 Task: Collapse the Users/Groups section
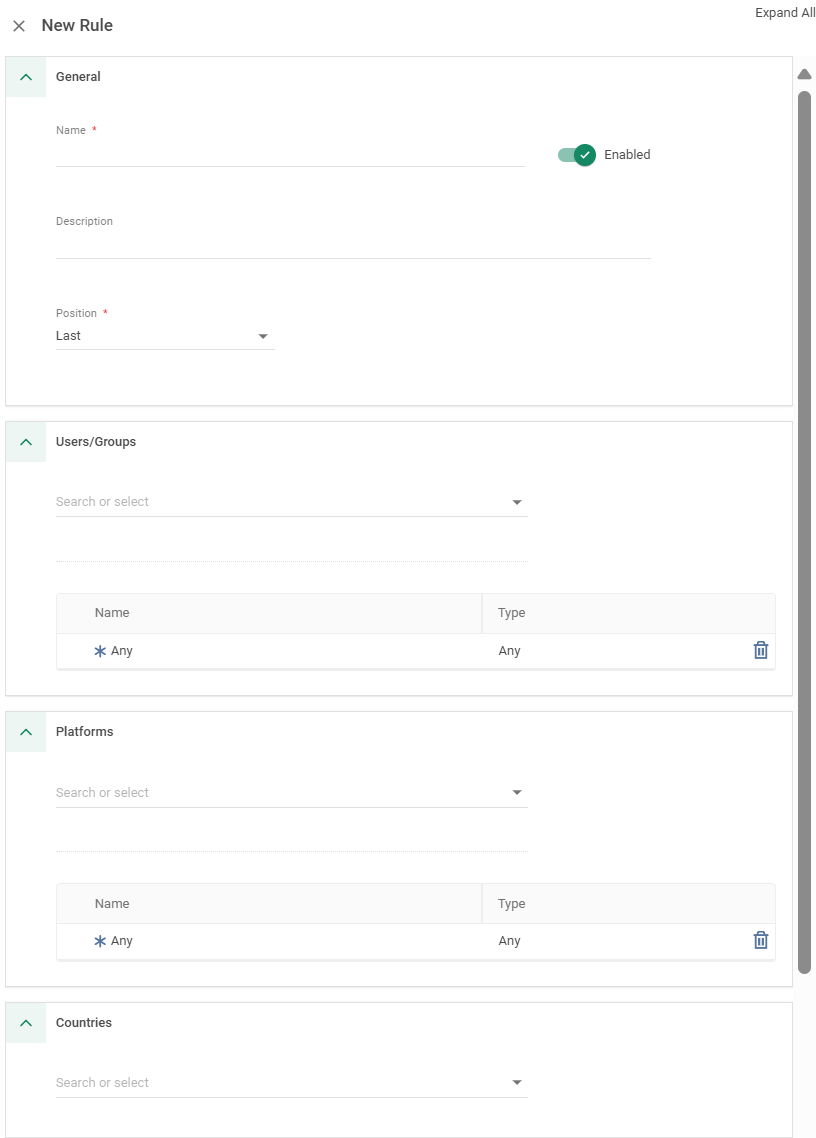point(26,442)
